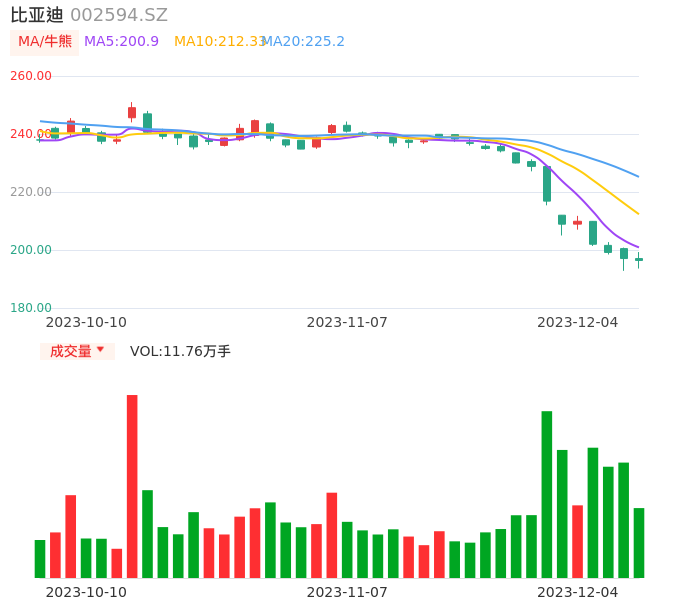Click the MA20:225.2 legend label
Screen dimensions: 686x606
click(x=304, y=42)
